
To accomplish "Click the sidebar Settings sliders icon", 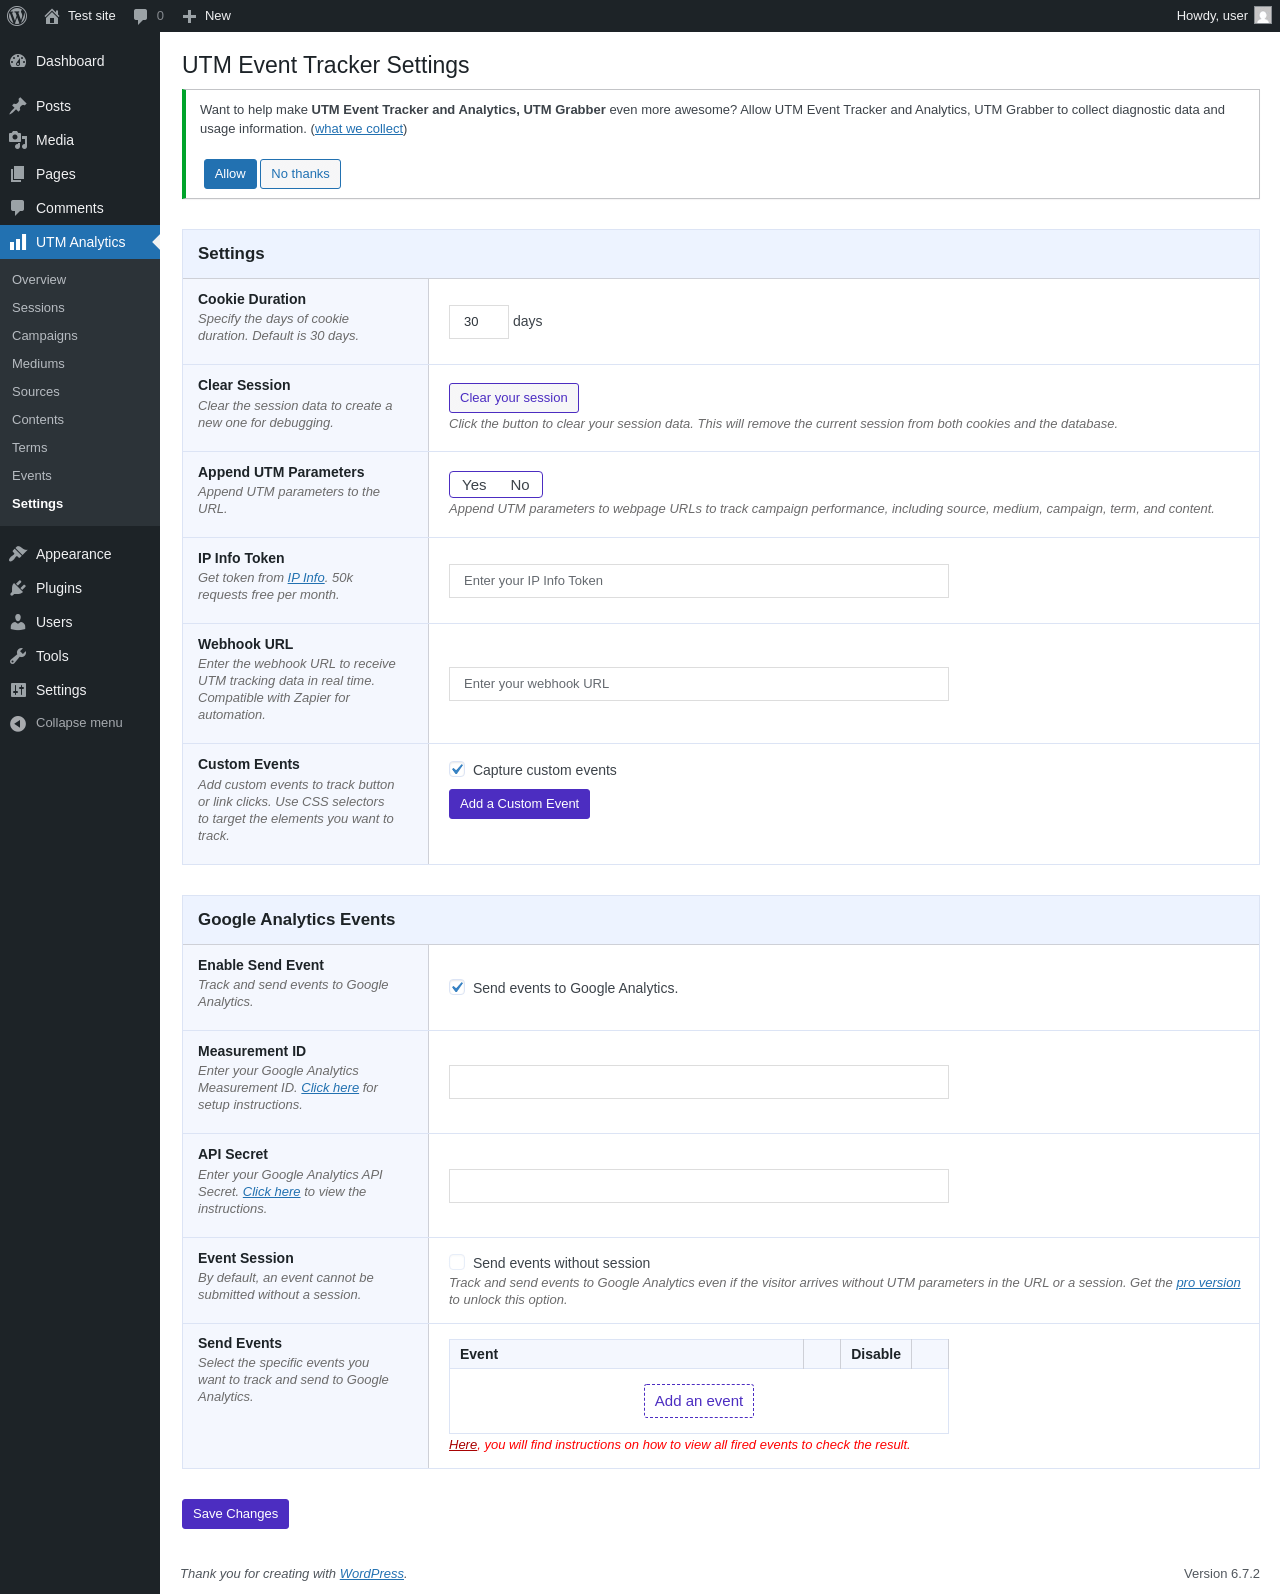I will point(18,690).
